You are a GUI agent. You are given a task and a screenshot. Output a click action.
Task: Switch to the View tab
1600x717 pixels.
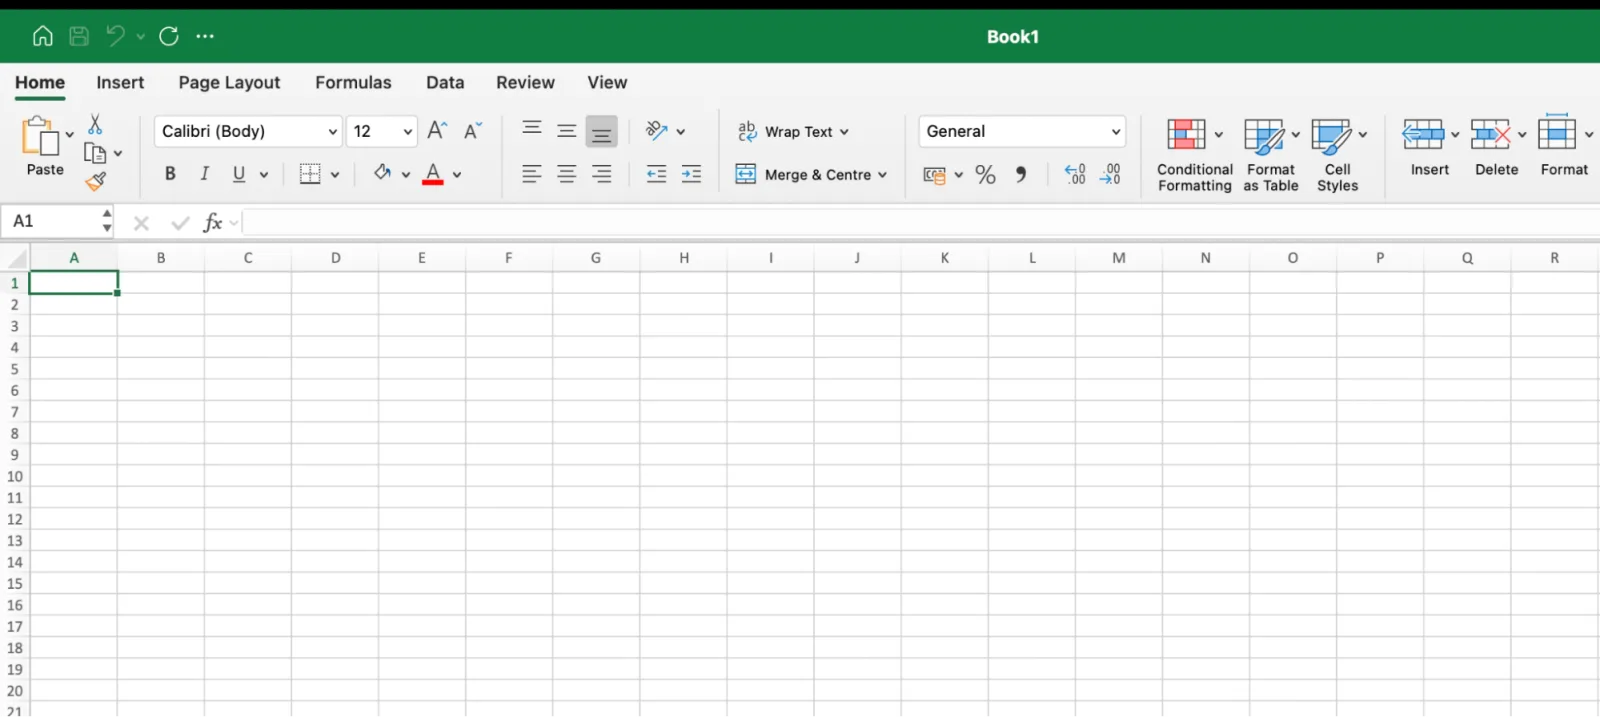pyautogui.click(x=607, y=82)
